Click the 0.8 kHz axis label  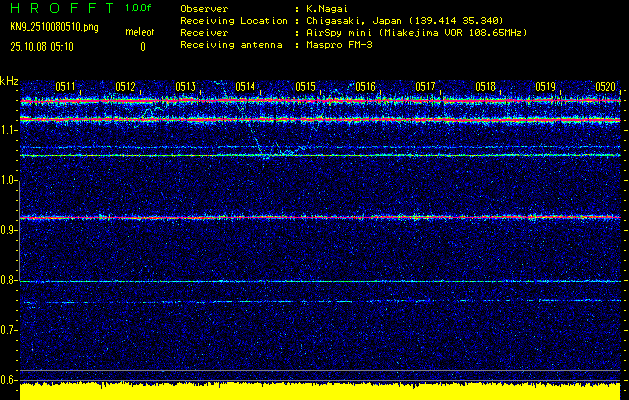point(9,280)
